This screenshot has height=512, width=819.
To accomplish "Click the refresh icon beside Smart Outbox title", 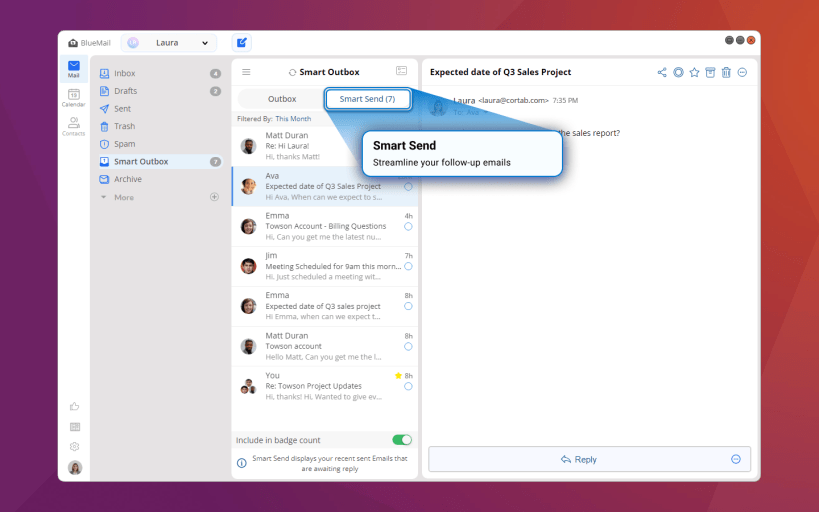I will click(292, 73).
